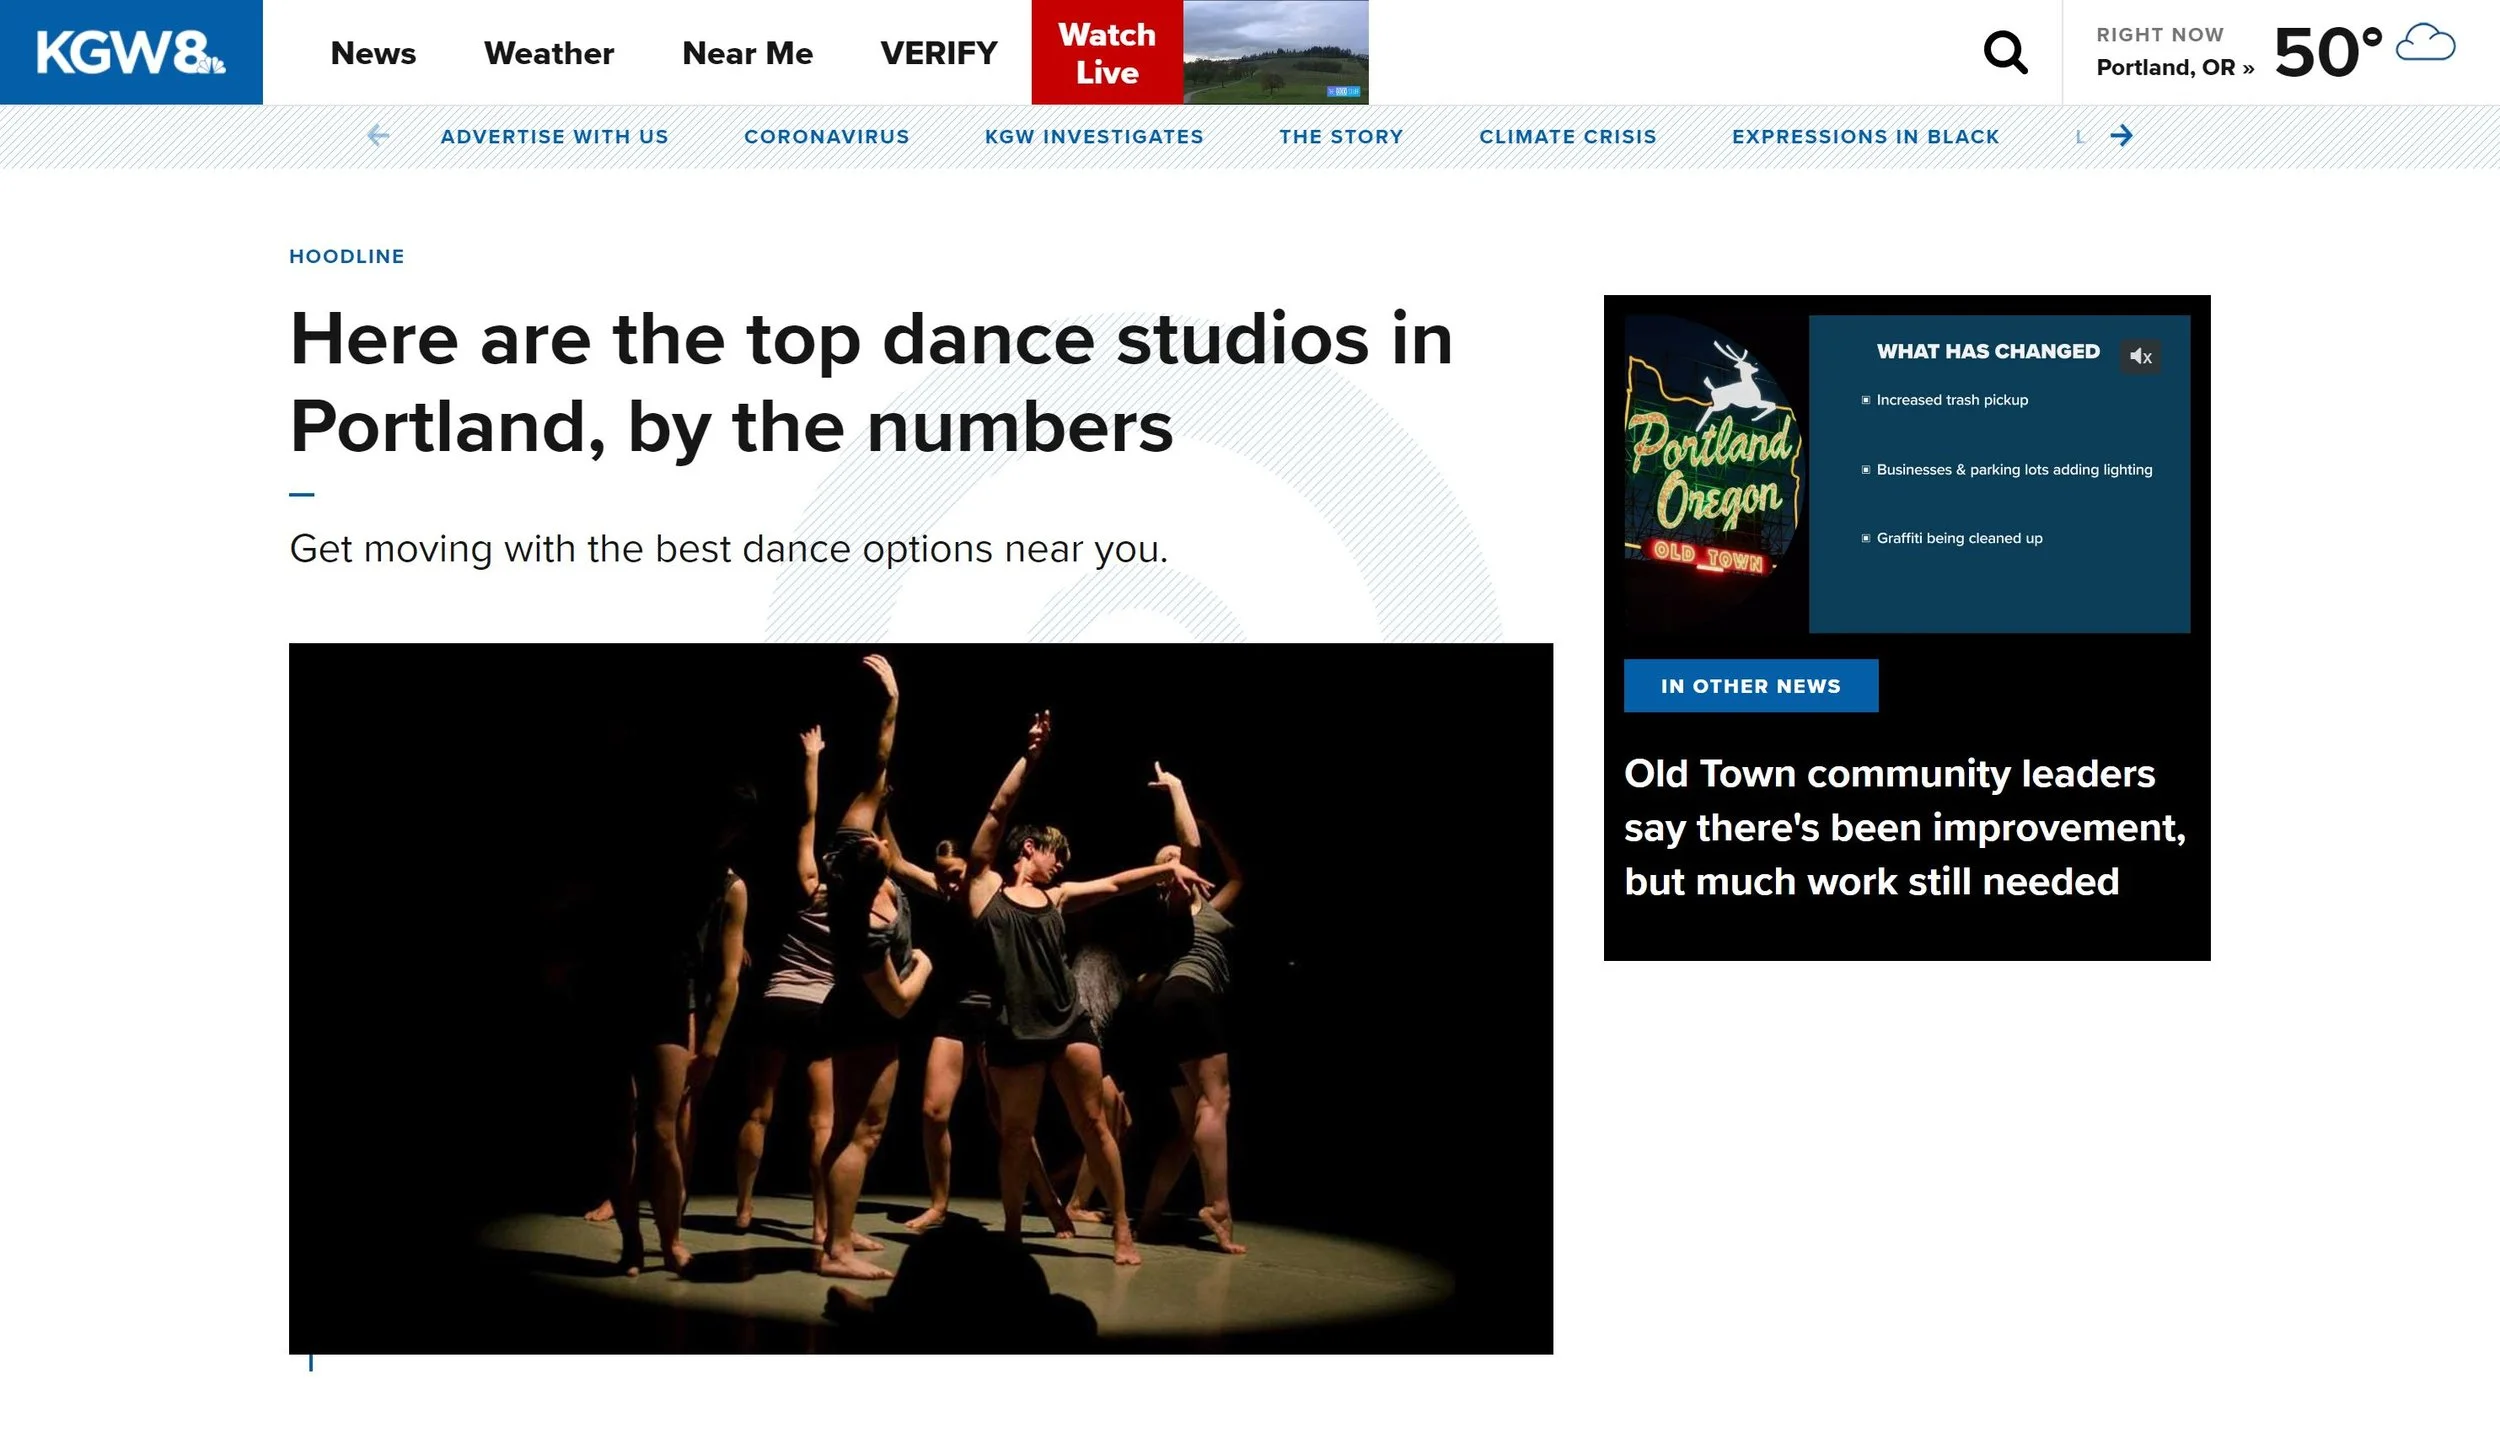2500x1444 pixels.
Task: Click the left arrow in subnav
Action: [378, 136]
